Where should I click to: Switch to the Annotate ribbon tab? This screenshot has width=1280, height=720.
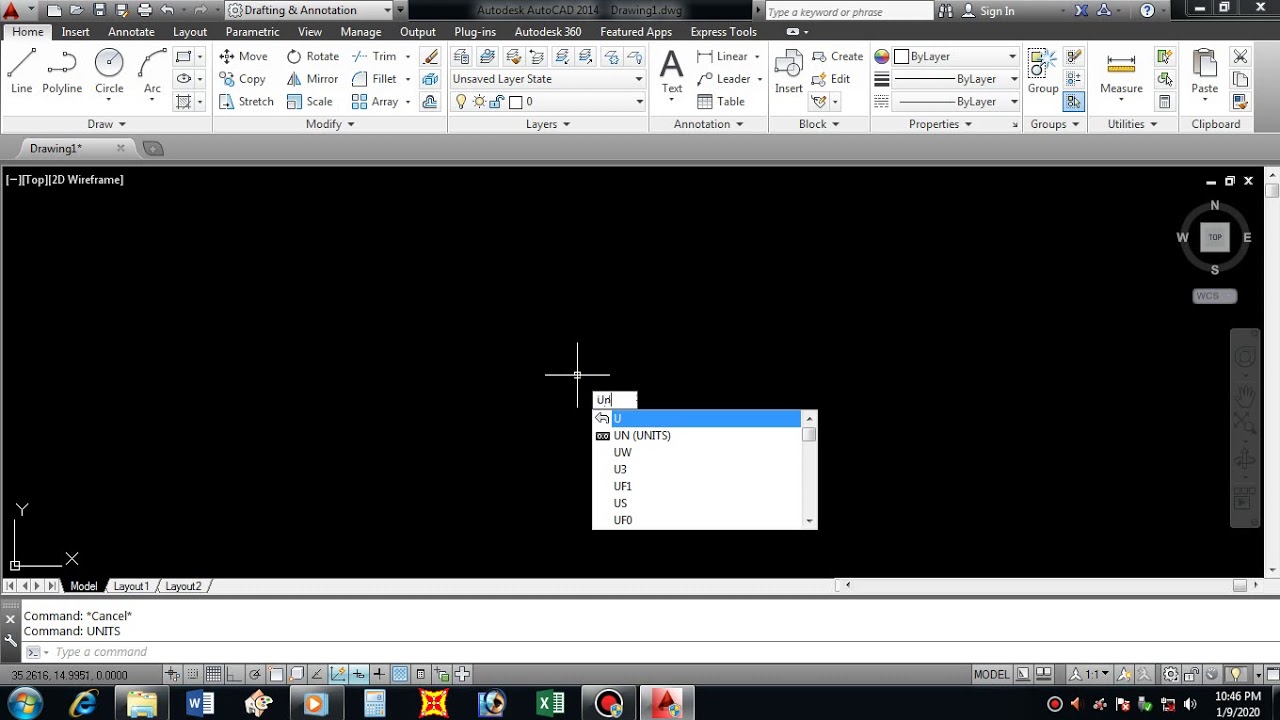pos(131,32)
